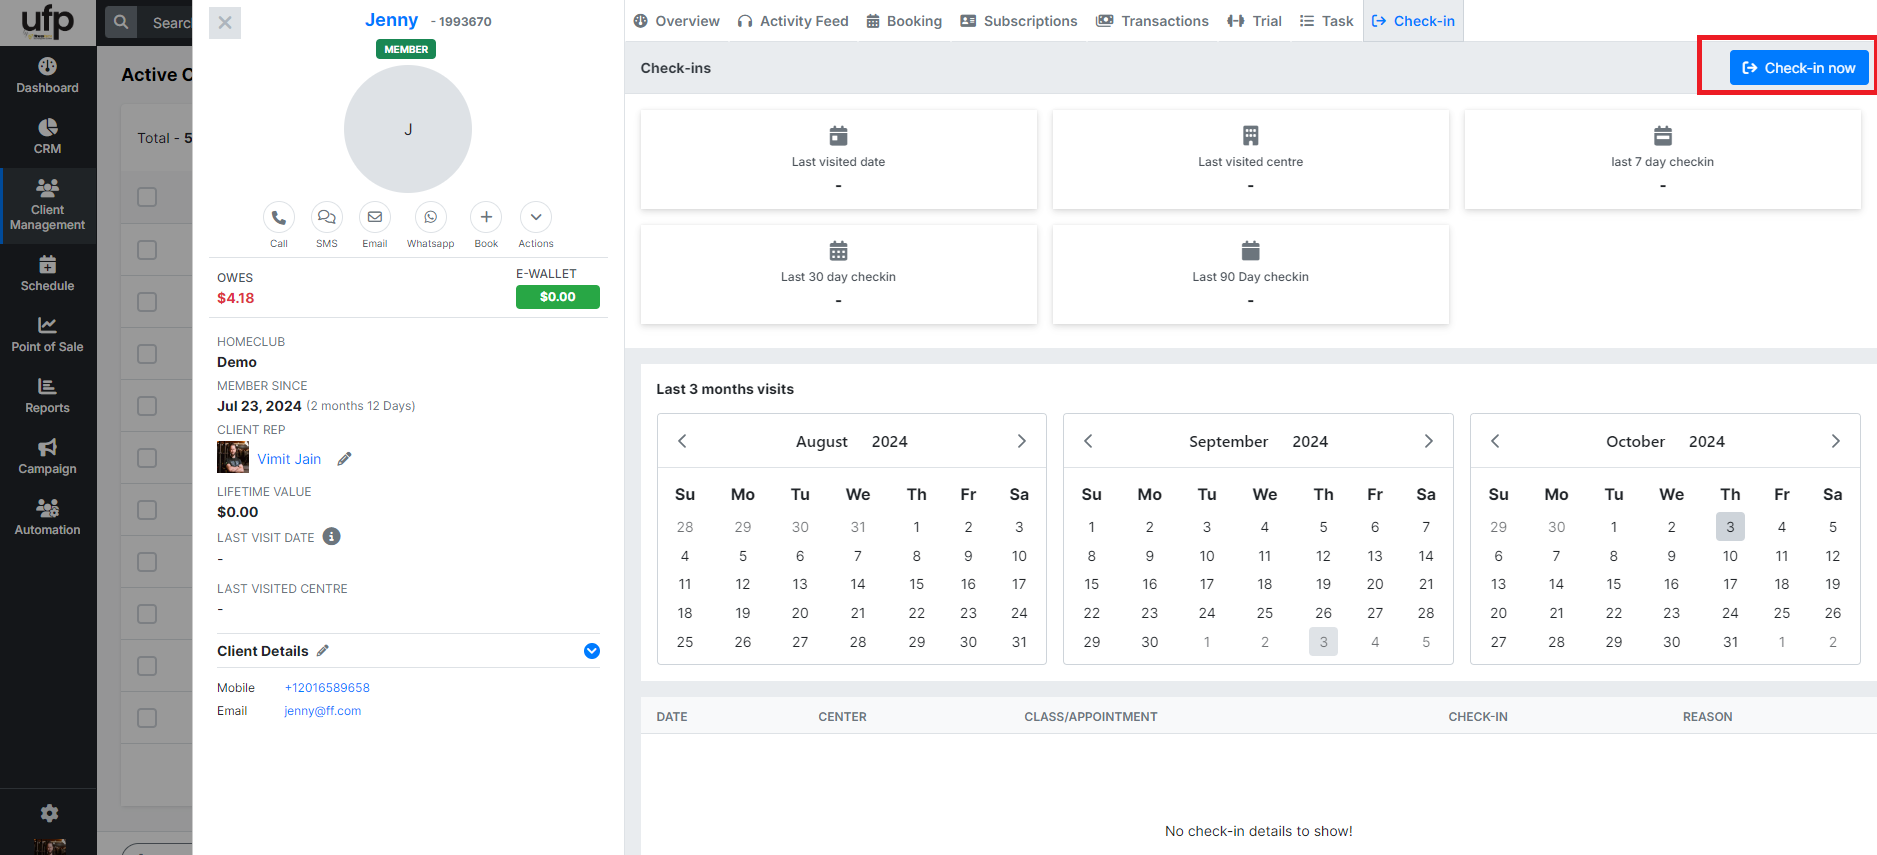Click Last Visit Date info icon
The width and height of the screenshot is (1877, 855).
point(332,537)
